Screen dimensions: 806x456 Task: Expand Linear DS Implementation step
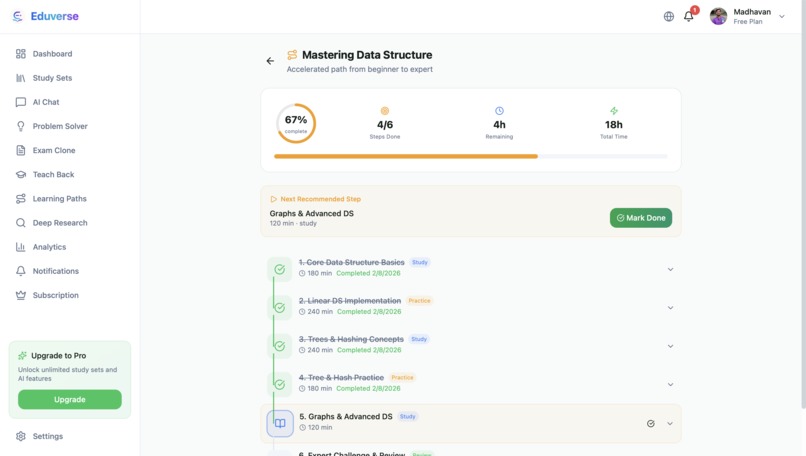click(670, 308)
